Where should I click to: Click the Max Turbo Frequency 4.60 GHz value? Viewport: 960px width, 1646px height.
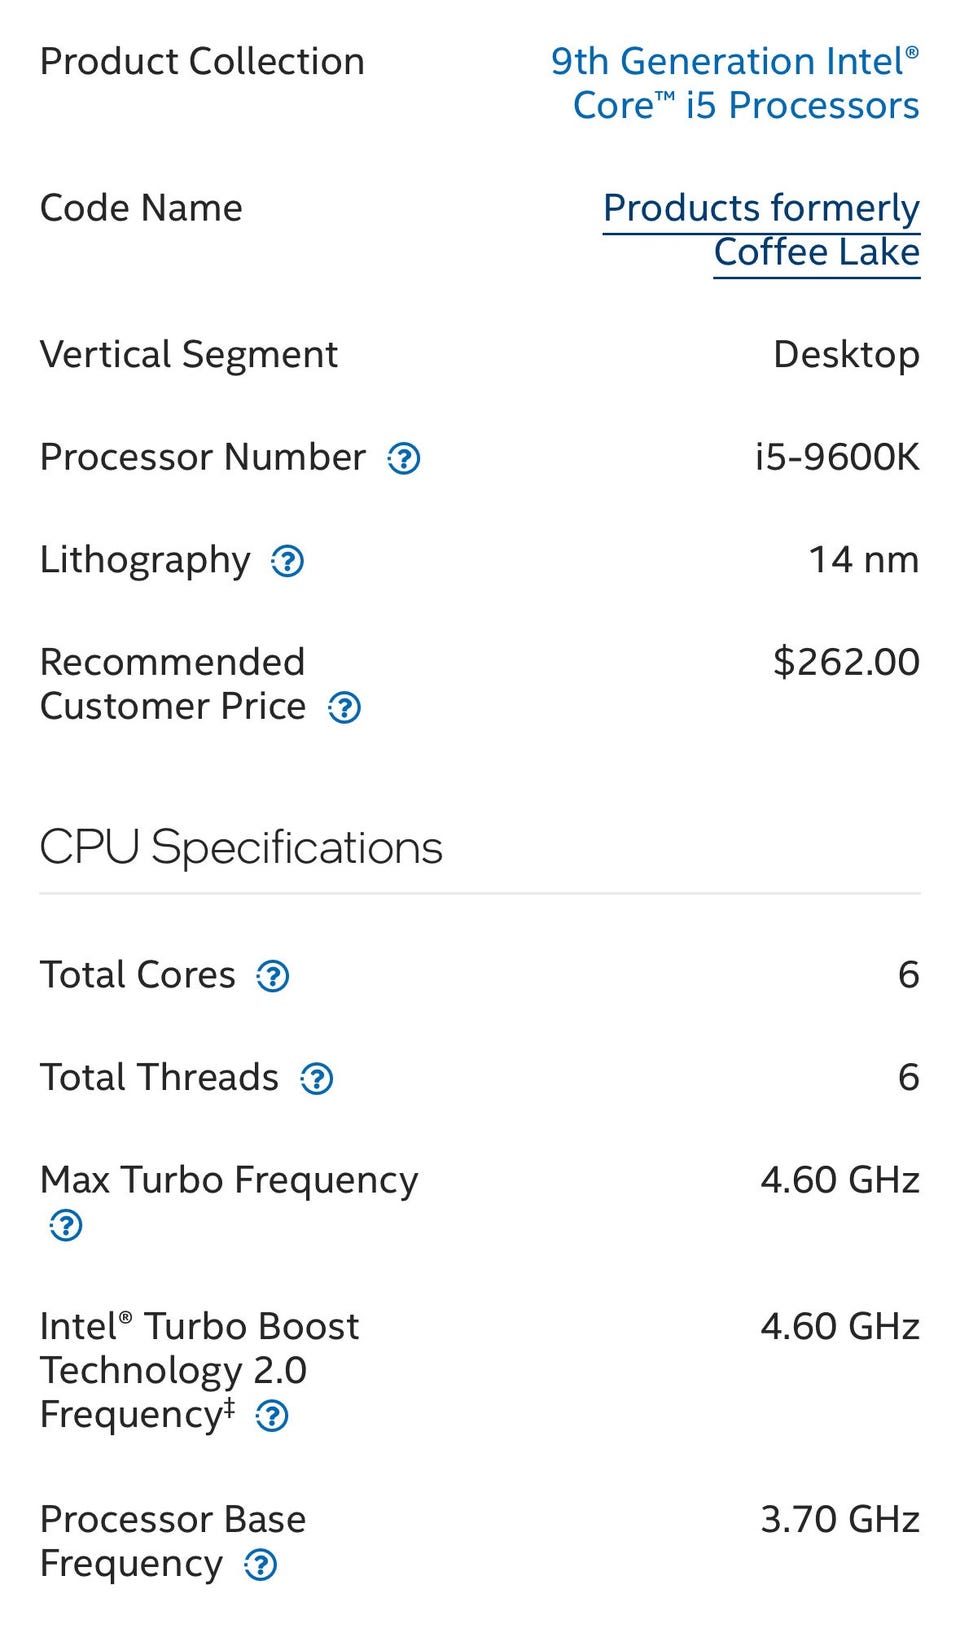coord(839,1180)
